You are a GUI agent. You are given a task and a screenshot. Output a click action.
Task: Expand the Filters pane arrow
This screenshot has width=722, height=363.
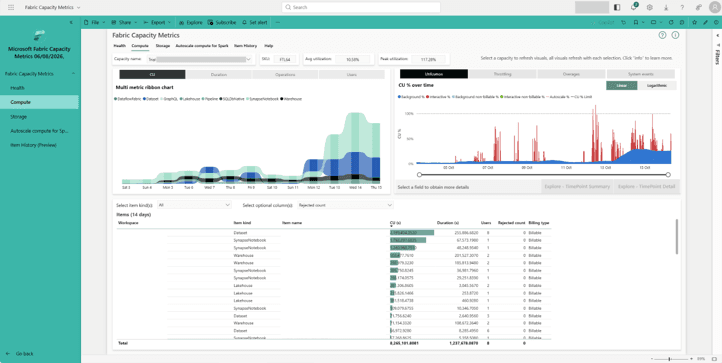(718, 35)
